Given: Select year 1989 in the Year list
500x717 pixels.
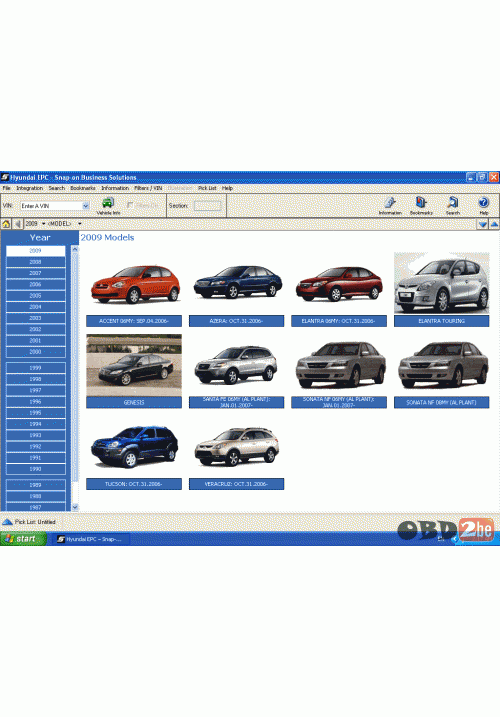Looking at the screenshot, I should [36, 485].
